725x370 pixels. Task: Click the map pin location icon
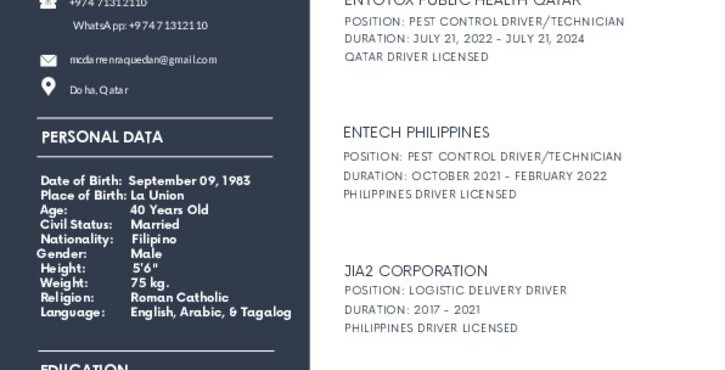point(49,86)
